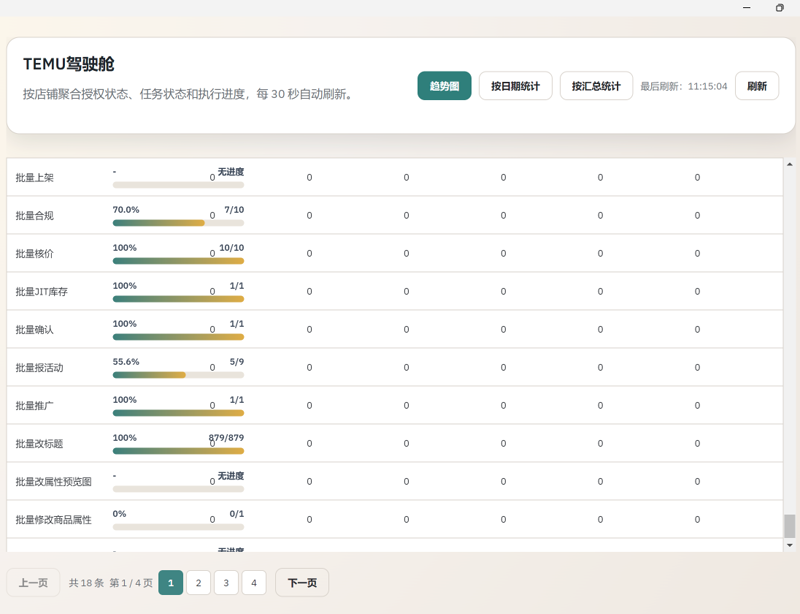This screenshot has width=800, height=614.
Task: Go to the next page 下一页
Action: tap(302, 582)
